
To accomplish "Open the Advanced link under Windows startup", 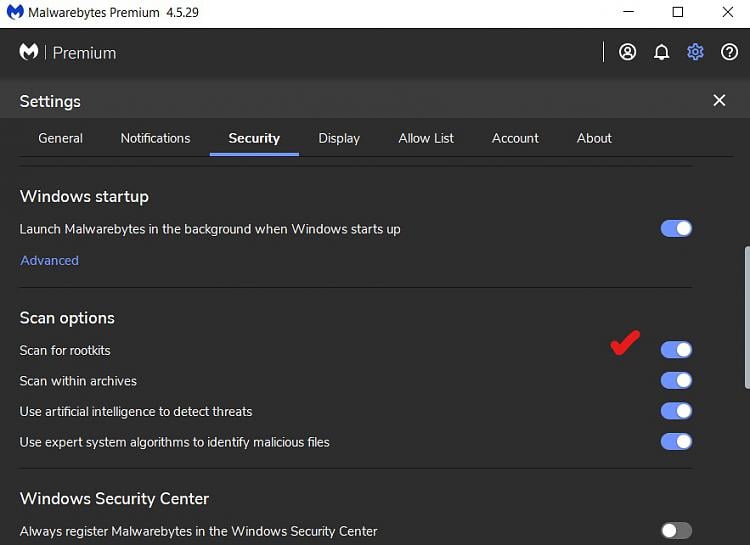I will click(49, 260).
